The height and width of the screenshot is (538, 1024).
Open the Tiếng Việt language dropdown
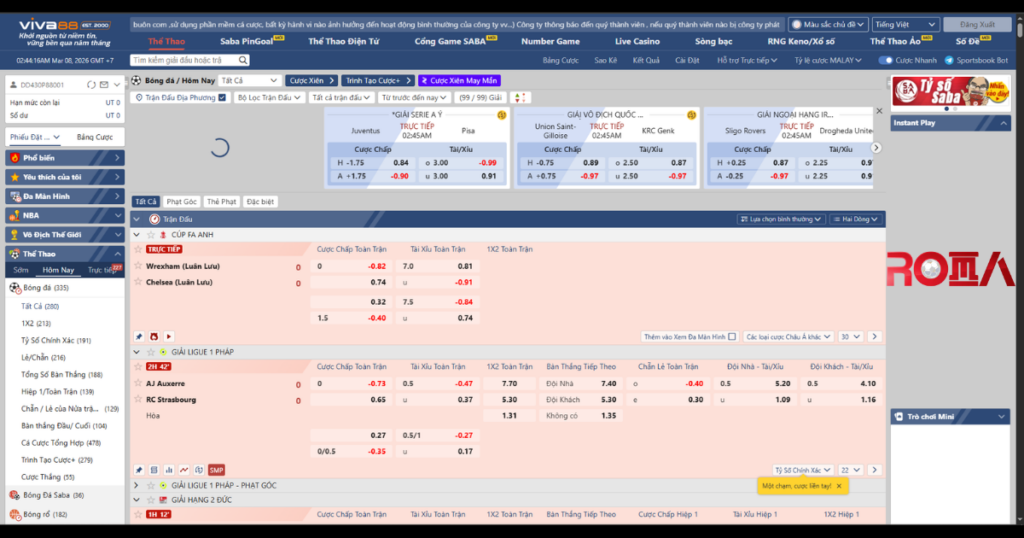[904, 24]
